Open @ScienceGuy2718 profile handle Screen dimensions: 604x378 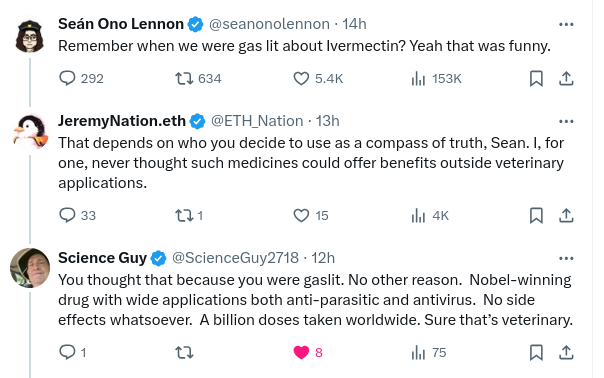235,258
